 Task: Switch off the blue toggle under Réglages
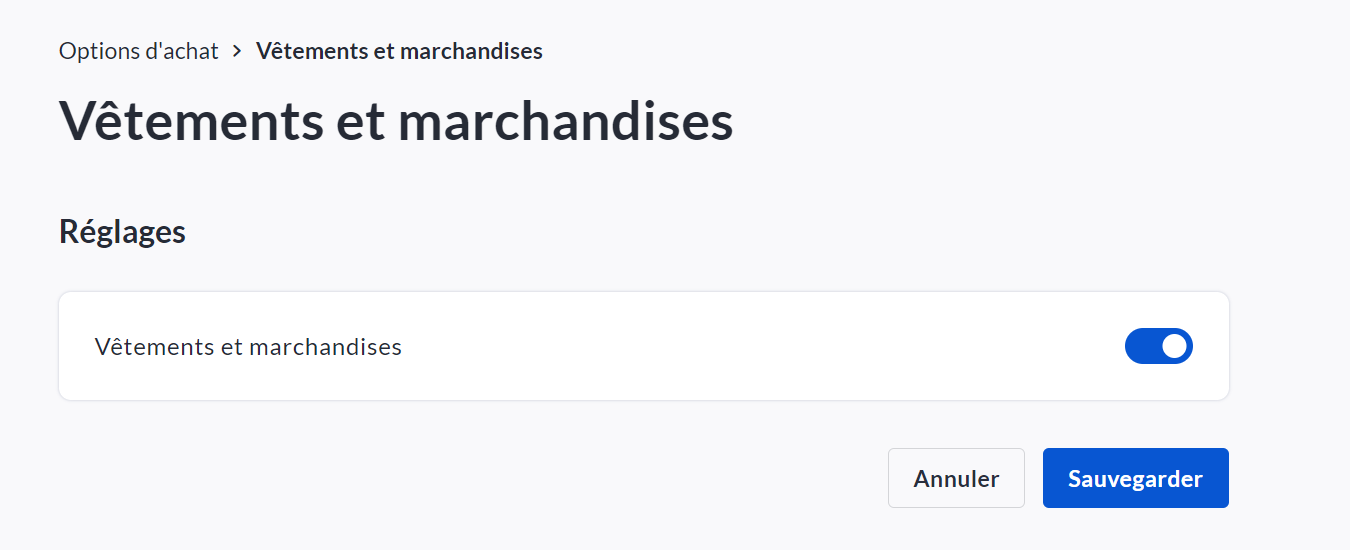point(1158,346)
